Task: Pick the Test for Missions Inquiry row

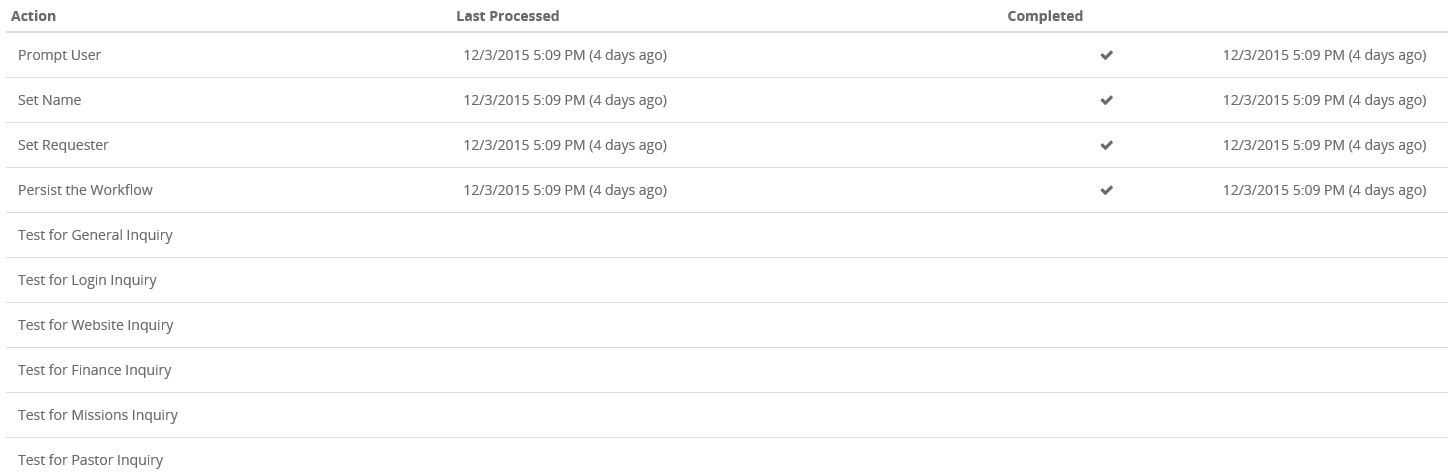Action: tap(98, 415)
